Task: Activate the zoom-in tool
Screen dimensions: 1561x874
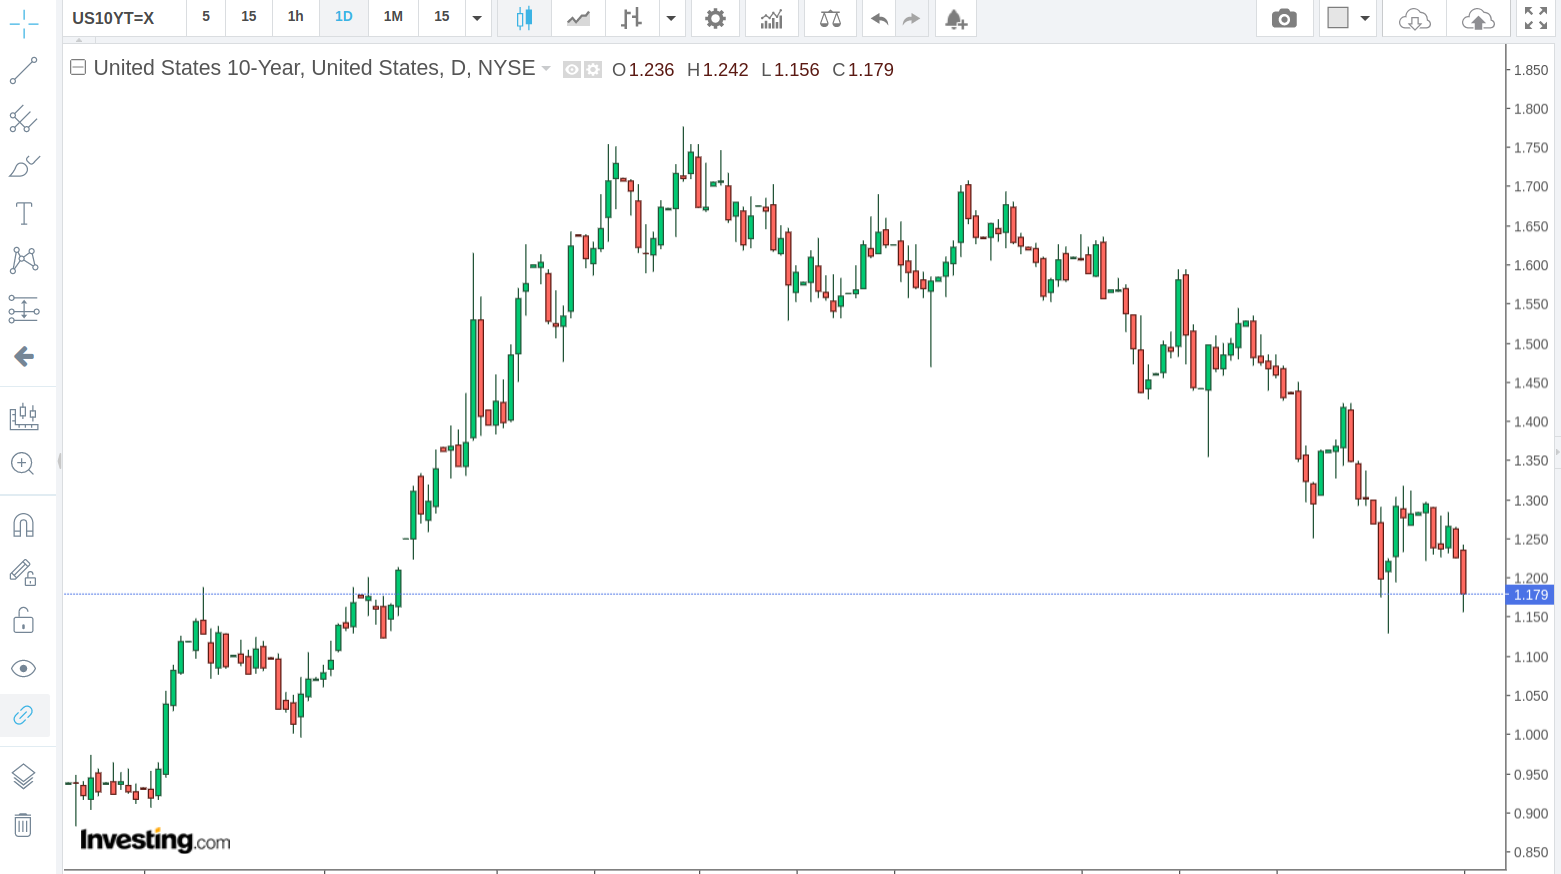Action: pos(24,464)
